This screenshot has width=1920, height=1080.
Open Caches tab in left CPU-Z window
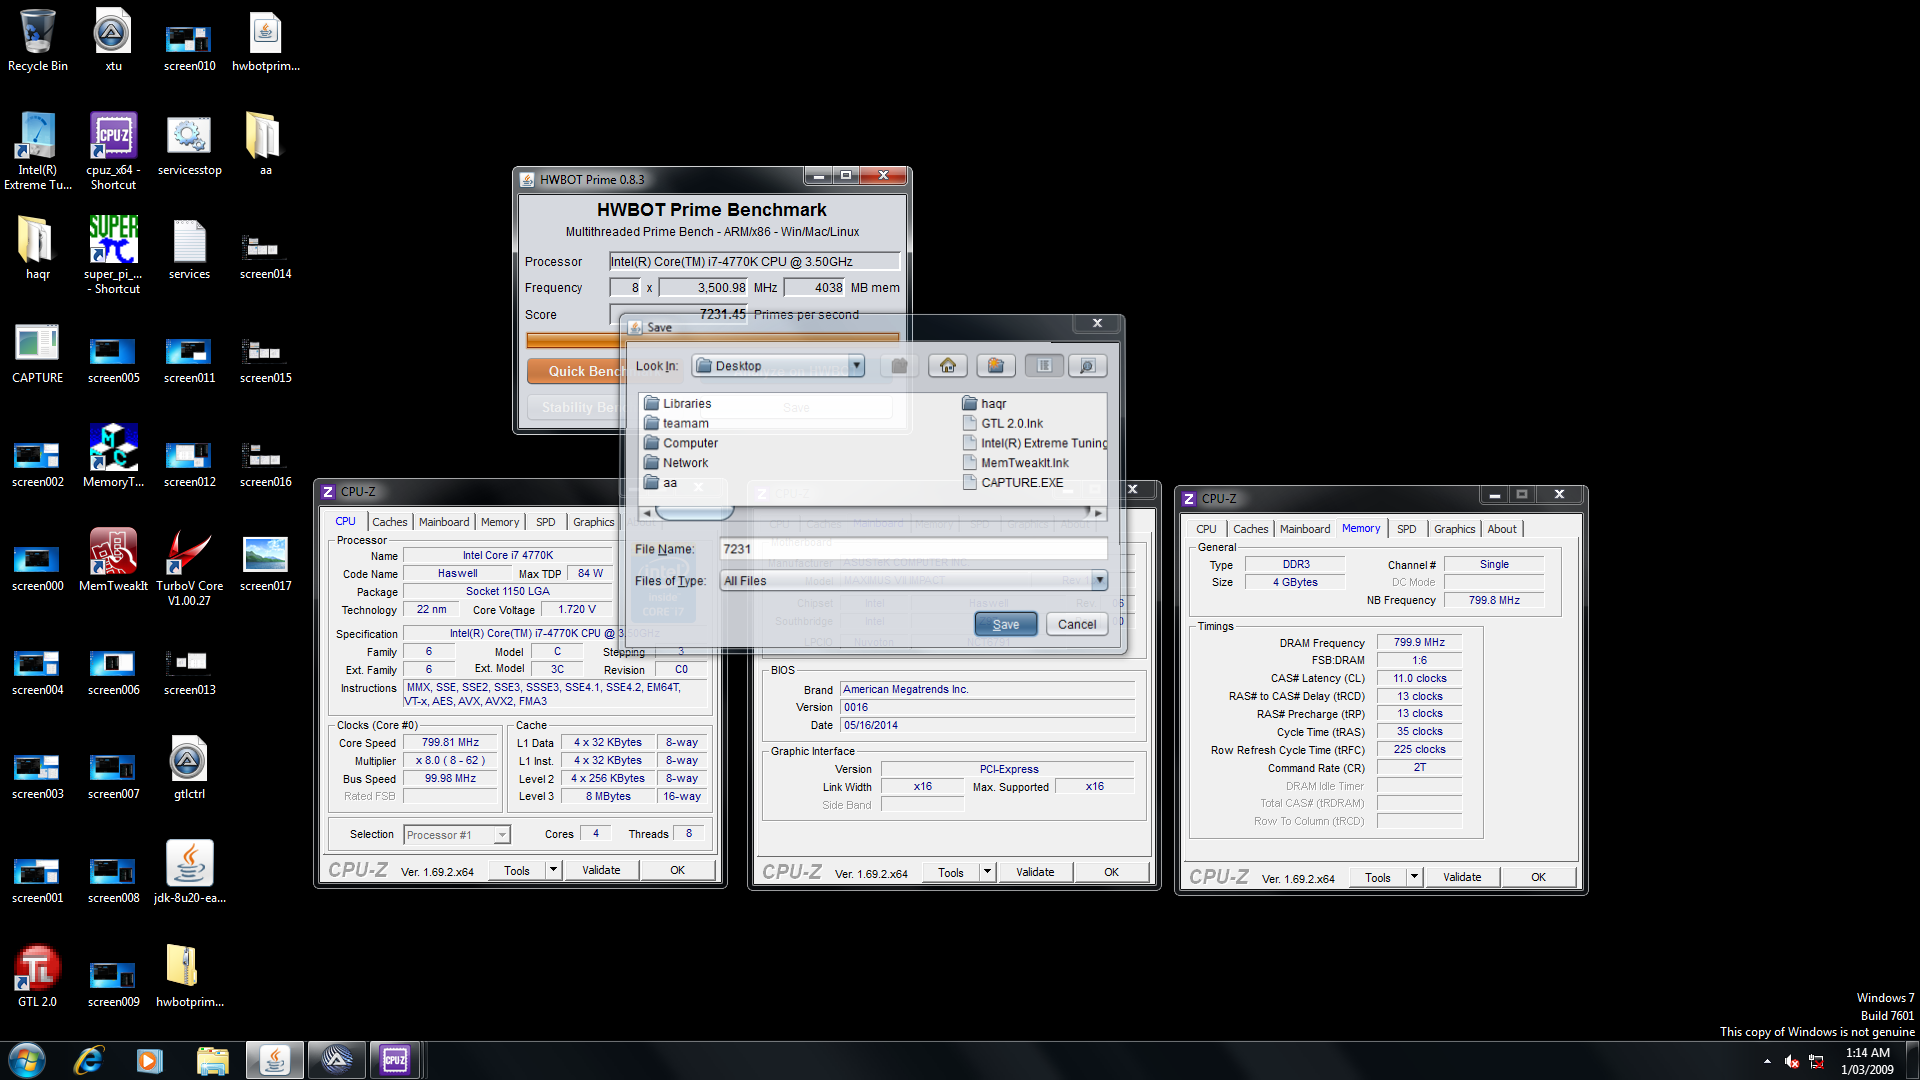coord(390,522)
